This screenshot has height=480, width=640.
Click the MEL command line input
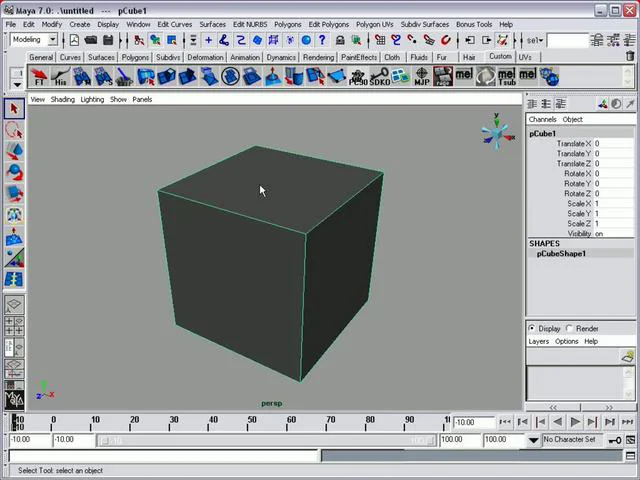(163, 456)
